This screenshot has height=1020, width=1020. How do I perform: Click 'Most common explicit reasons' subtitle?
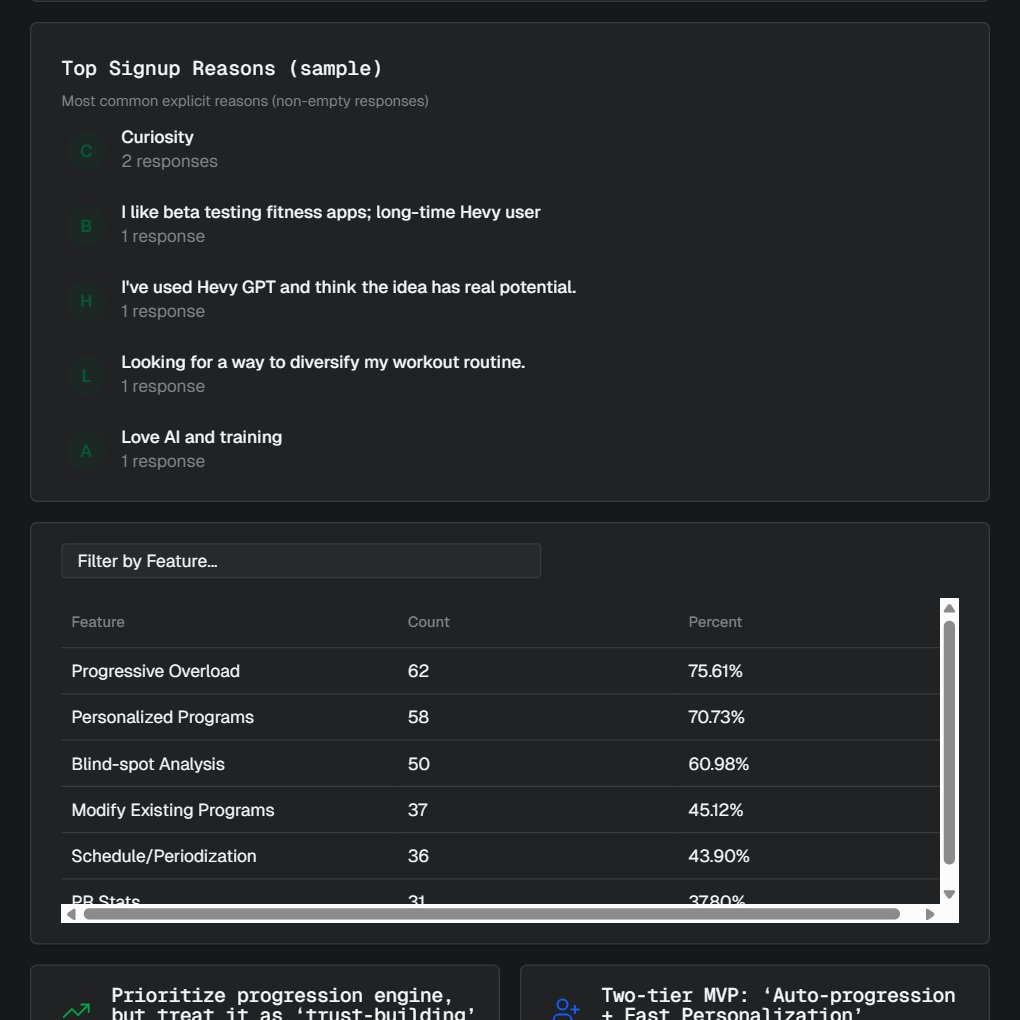point(245,101)
